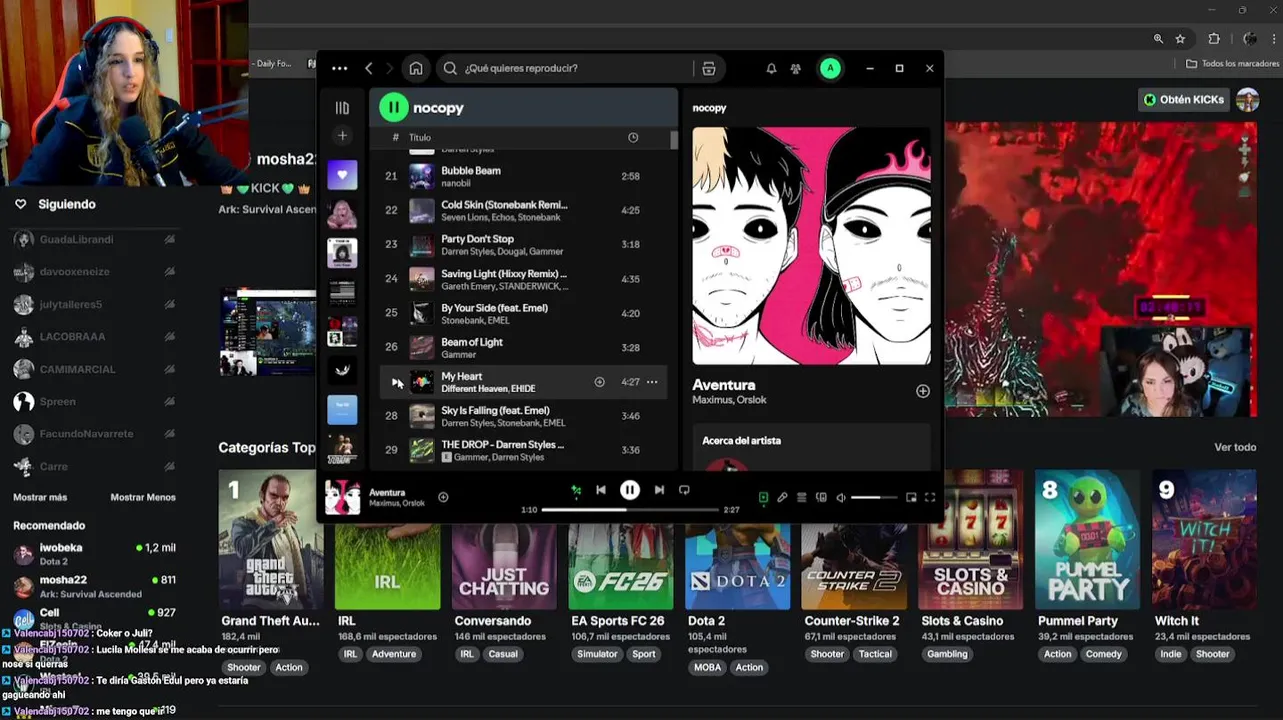Pause playback in the bottom player
The height and width of the screenshot is (720, 1283).
[x=630, y=490]
